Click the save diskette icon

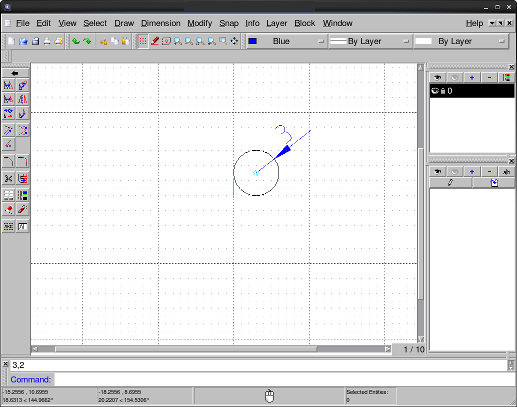point(35,41)
